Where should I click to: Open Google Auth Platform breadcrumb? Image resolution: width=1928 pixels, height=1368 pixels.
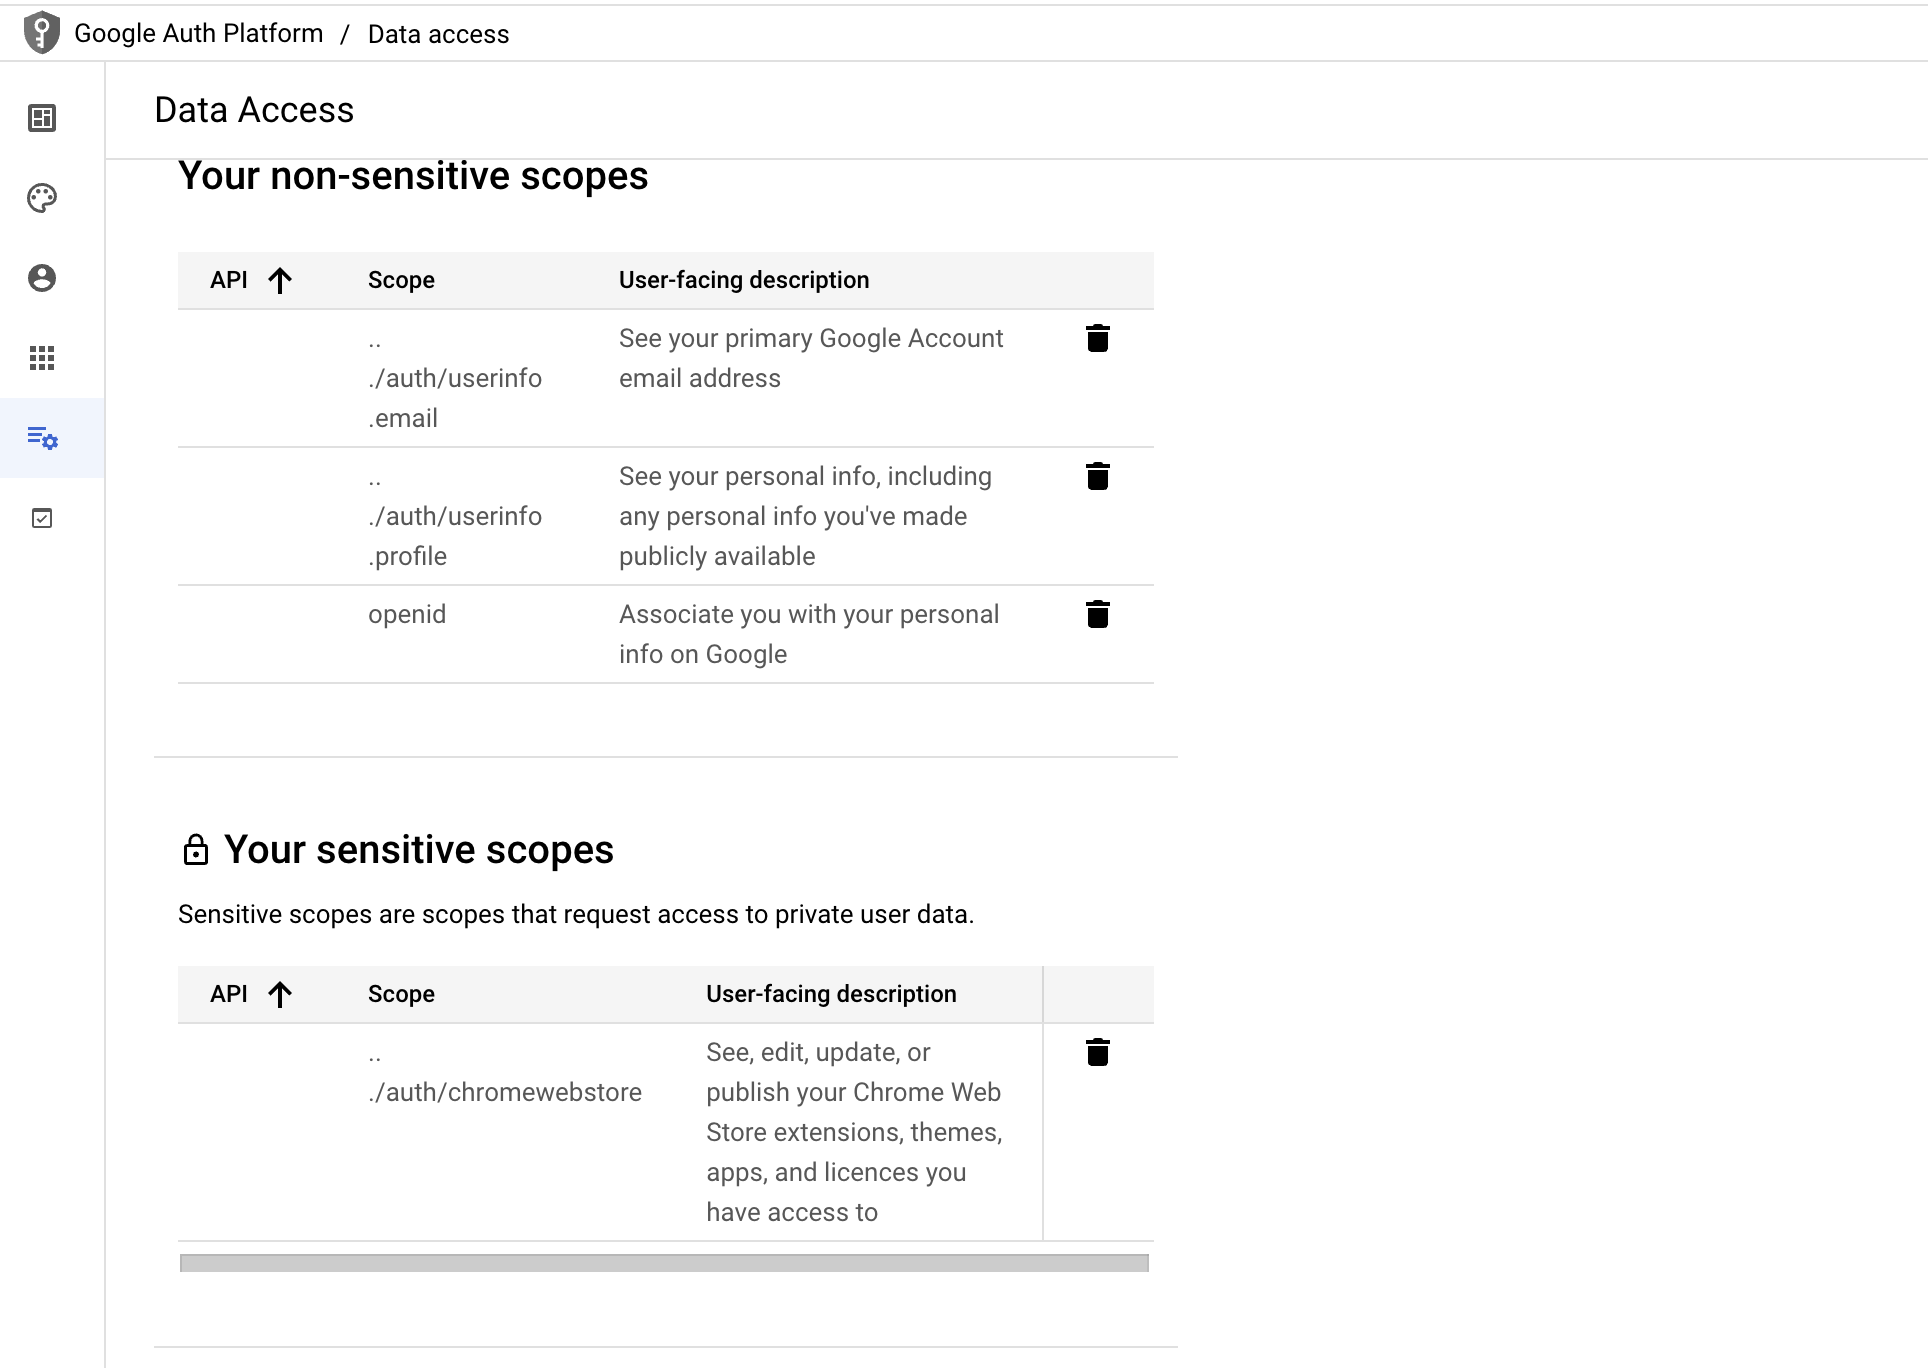click(199, 33)
